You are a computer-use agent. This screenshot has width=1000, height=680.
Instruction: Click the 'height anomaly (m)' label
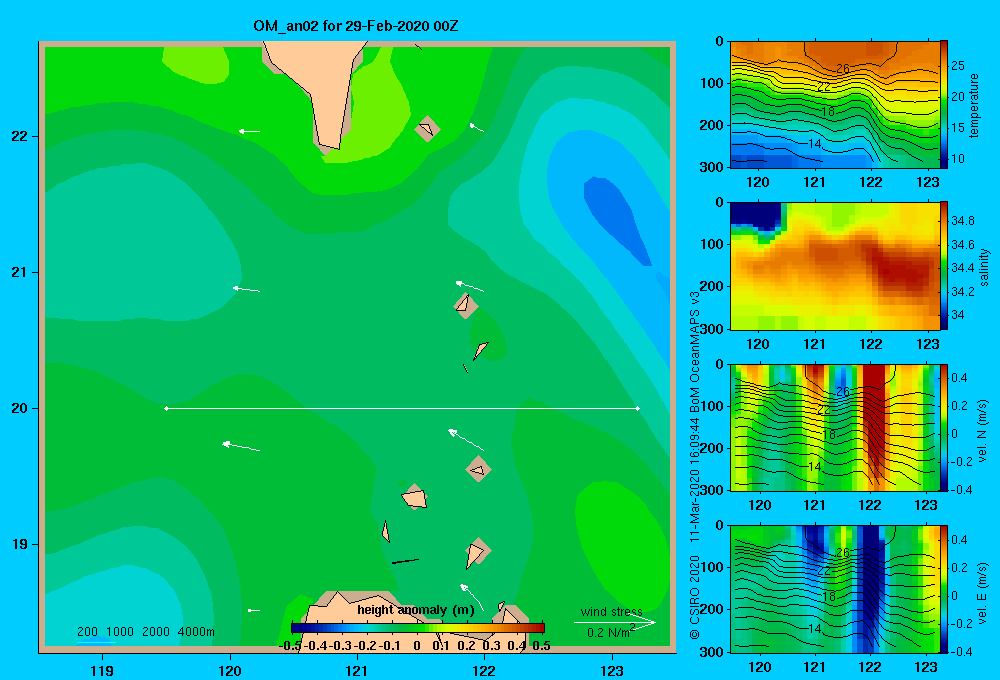[416, 610]
